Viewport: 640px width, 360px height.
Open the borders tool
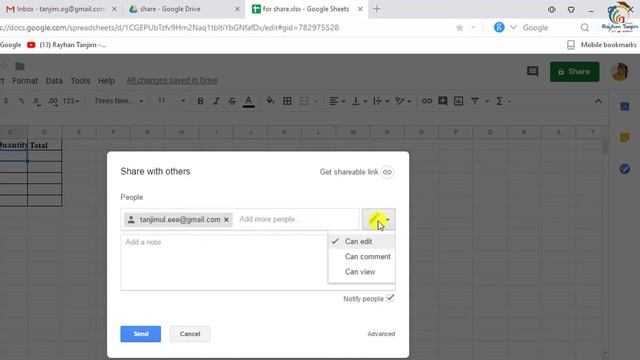point(287,101)
